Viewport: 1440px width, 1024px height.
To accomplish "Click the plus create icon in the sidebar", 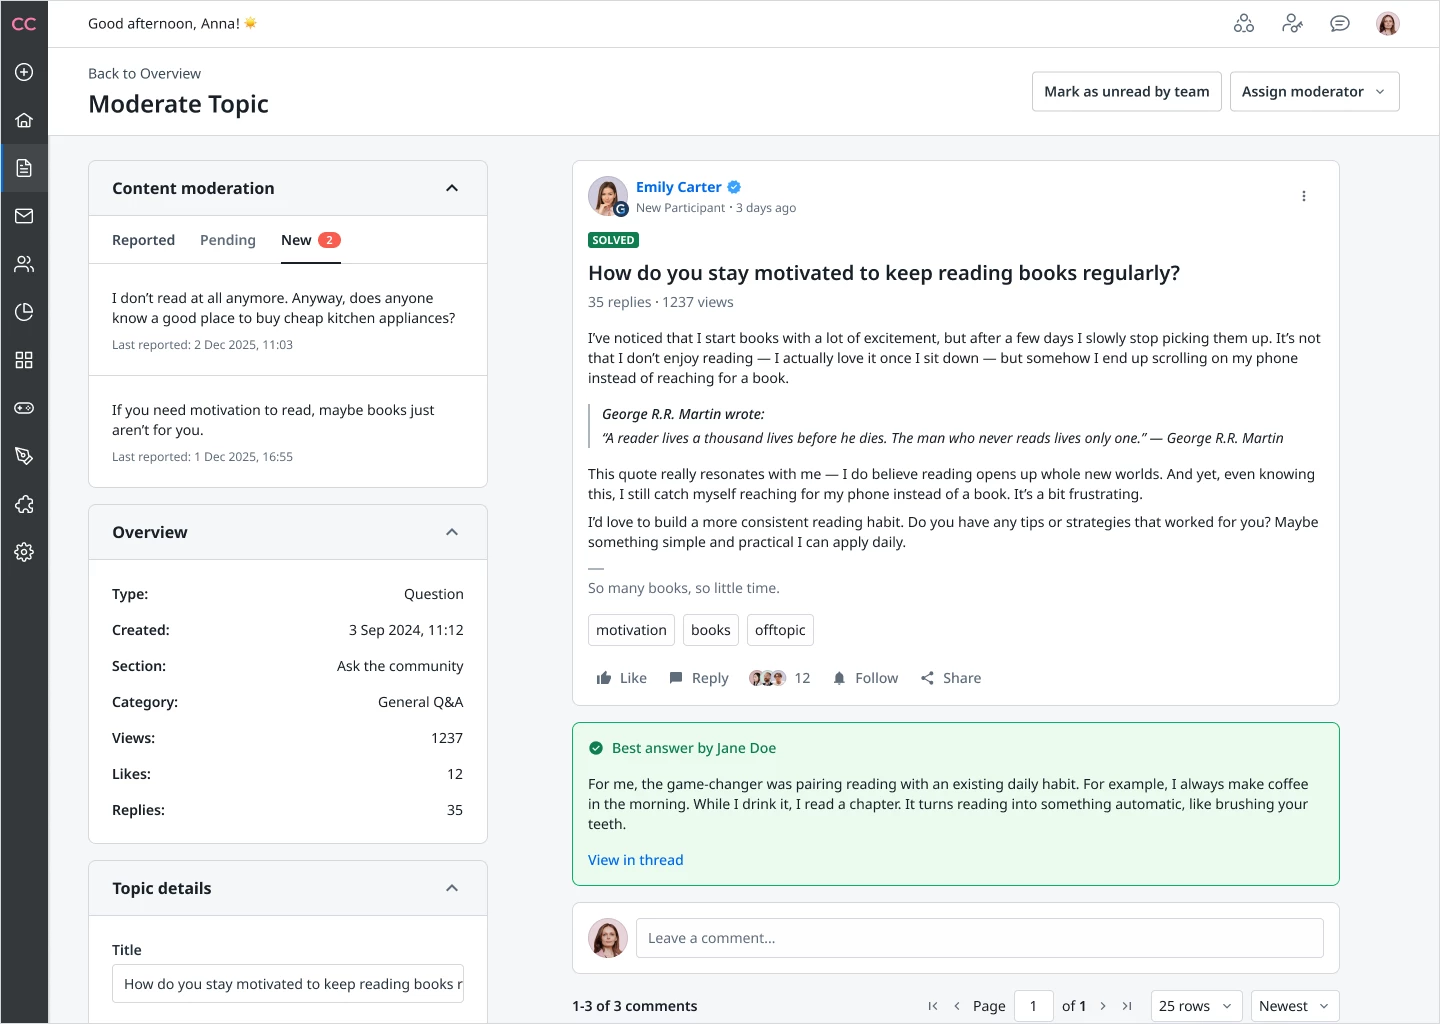I will 24,72.
